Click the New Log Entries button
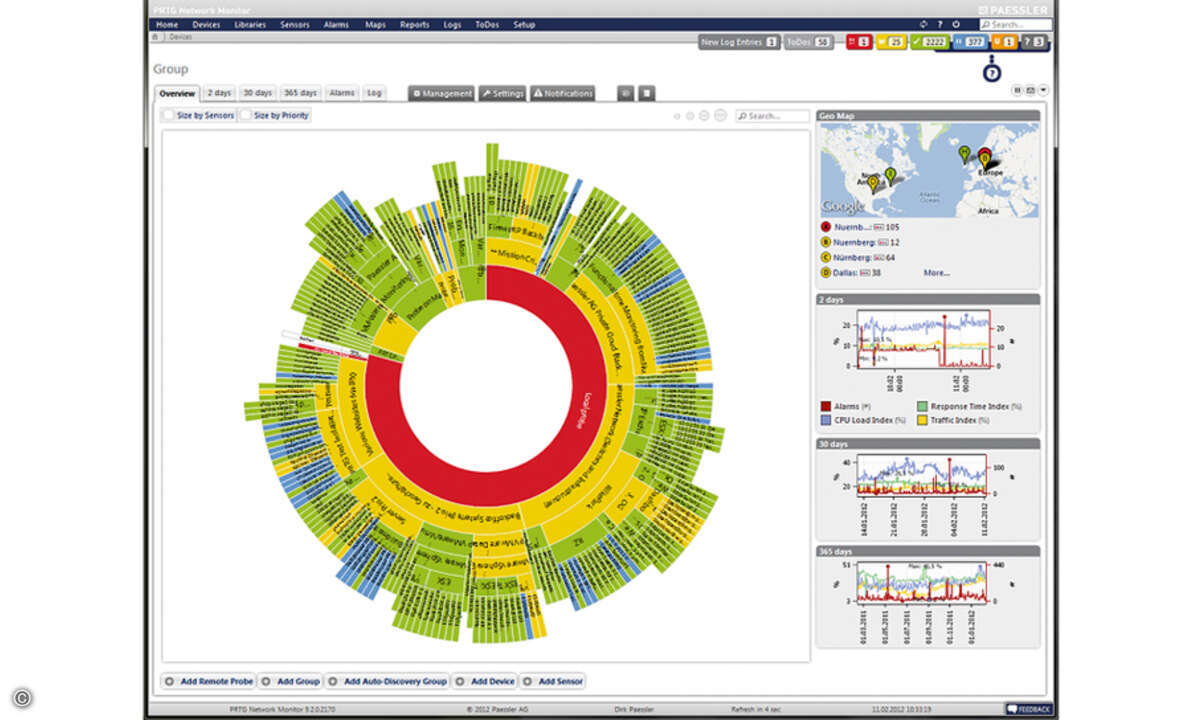 (739, 42)
